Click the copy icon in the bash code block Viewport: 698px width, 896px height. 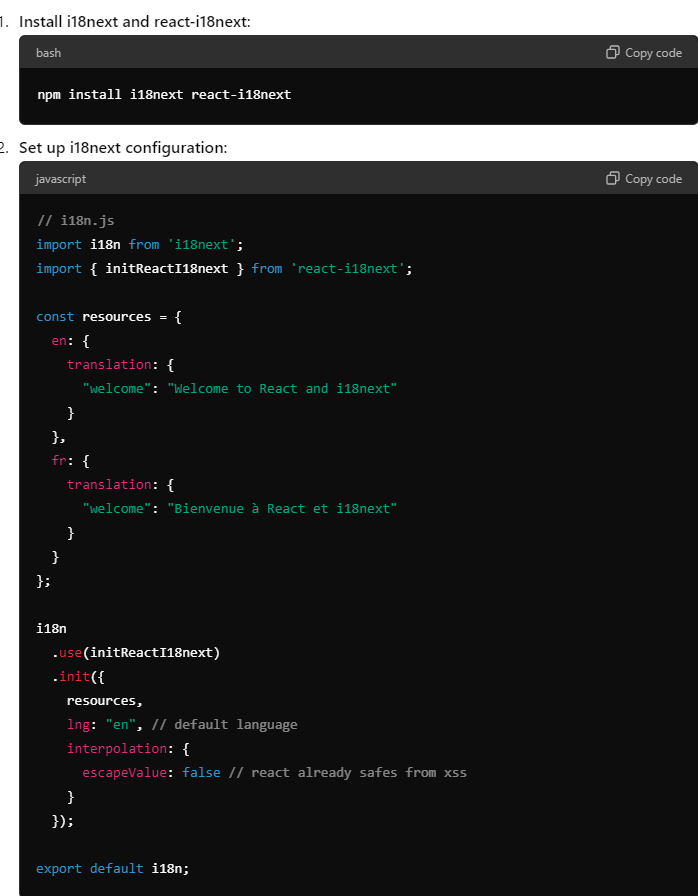tap(612, 53)
